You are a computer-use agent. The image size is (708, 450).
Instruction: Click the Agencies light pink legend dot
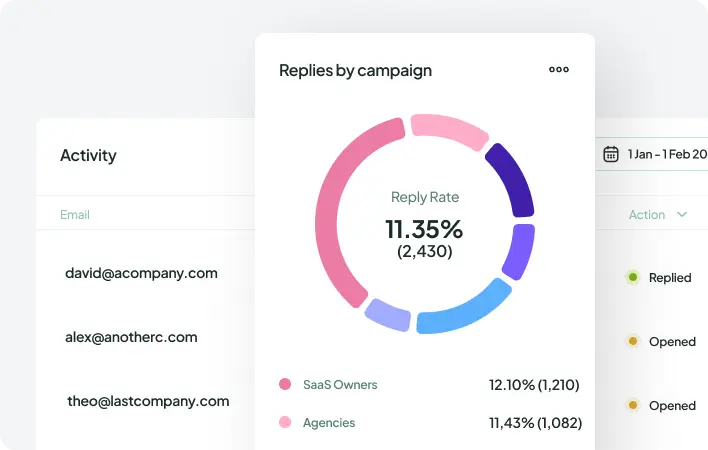coord(285,423)
